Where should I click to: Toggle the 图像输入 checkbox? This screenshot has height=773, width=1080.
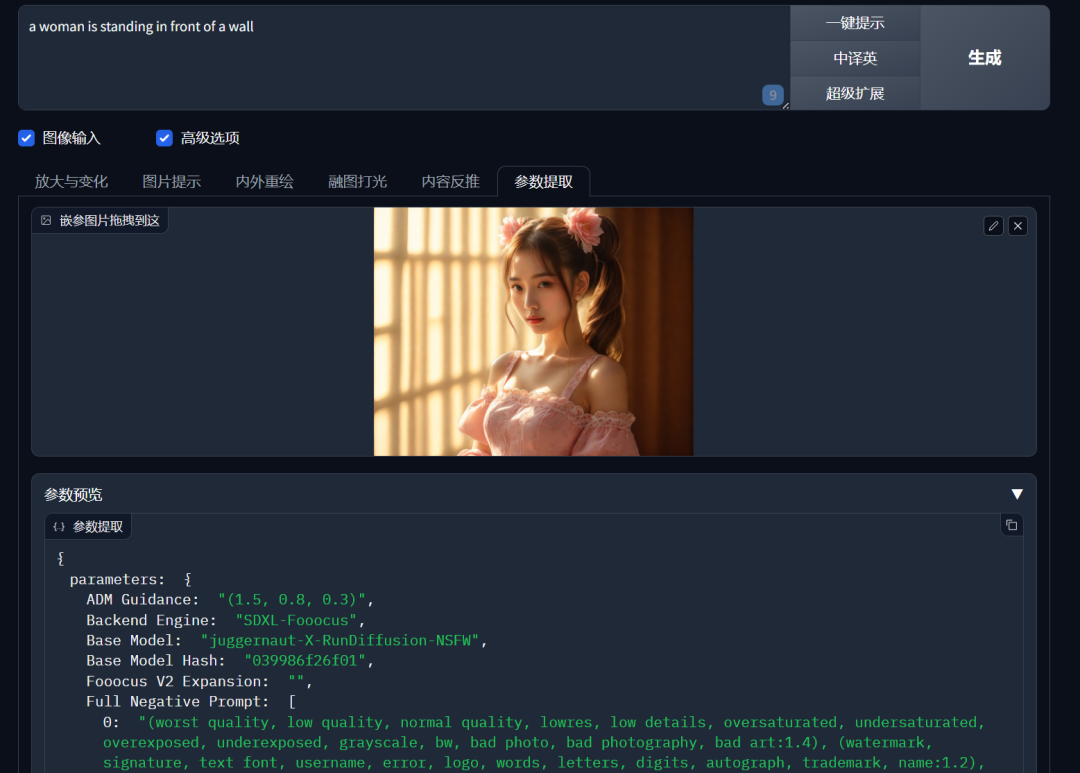point(26,138)
